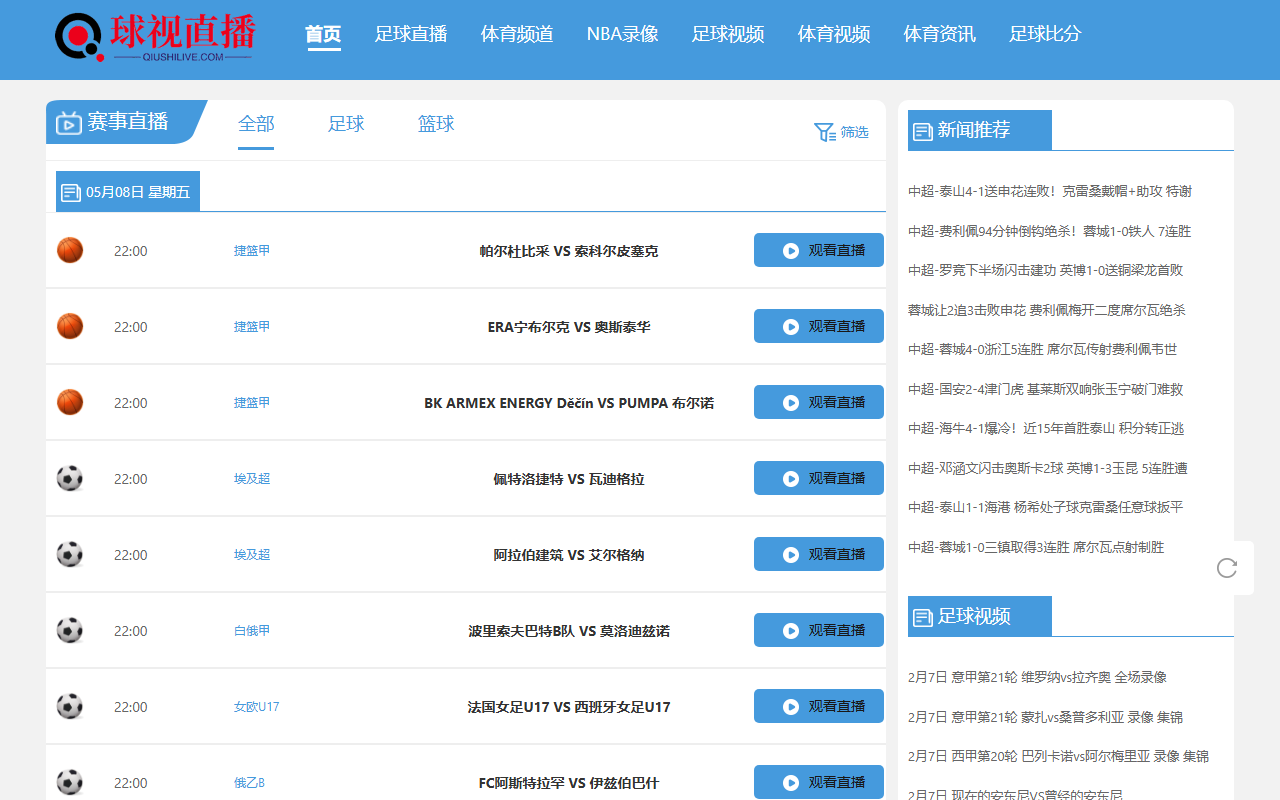1280x800 pixels.
Task: Click 22:00 time in 阿拉伯建筑 row
Action: click(x=130, y=555)
